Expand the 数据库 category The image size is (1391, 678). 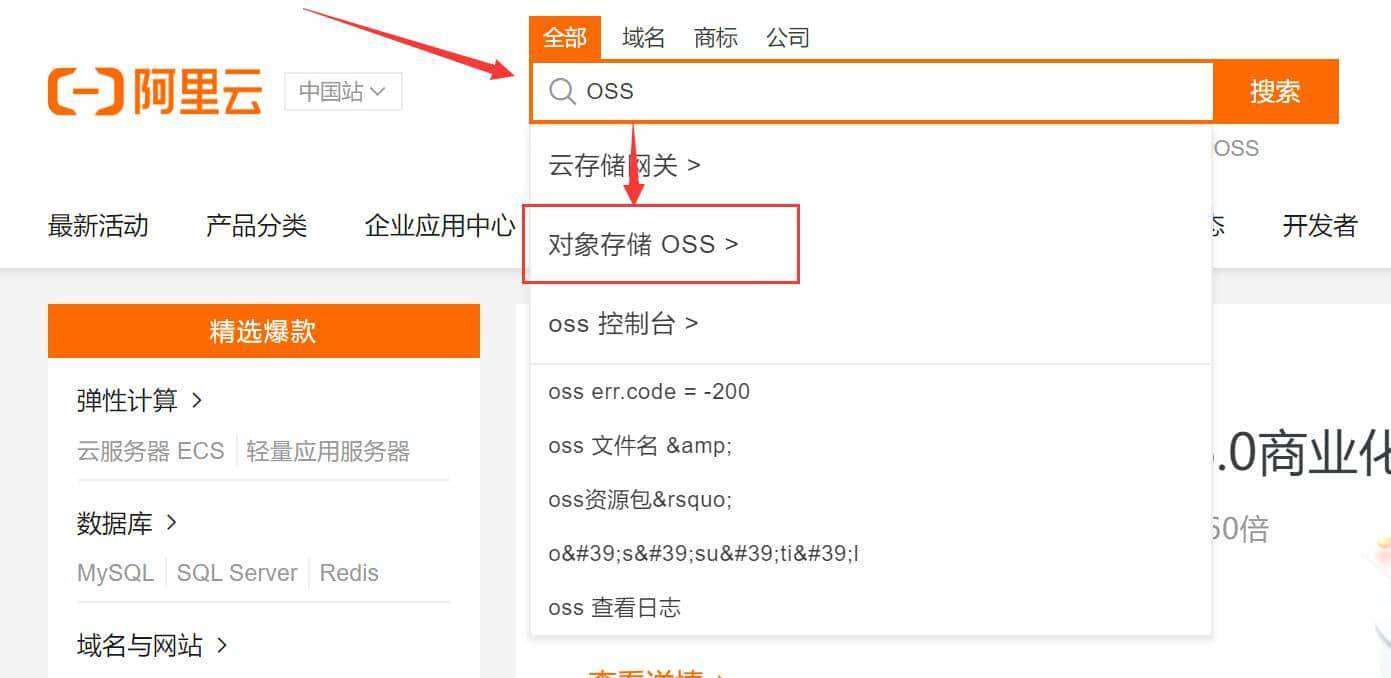[127, 523]
